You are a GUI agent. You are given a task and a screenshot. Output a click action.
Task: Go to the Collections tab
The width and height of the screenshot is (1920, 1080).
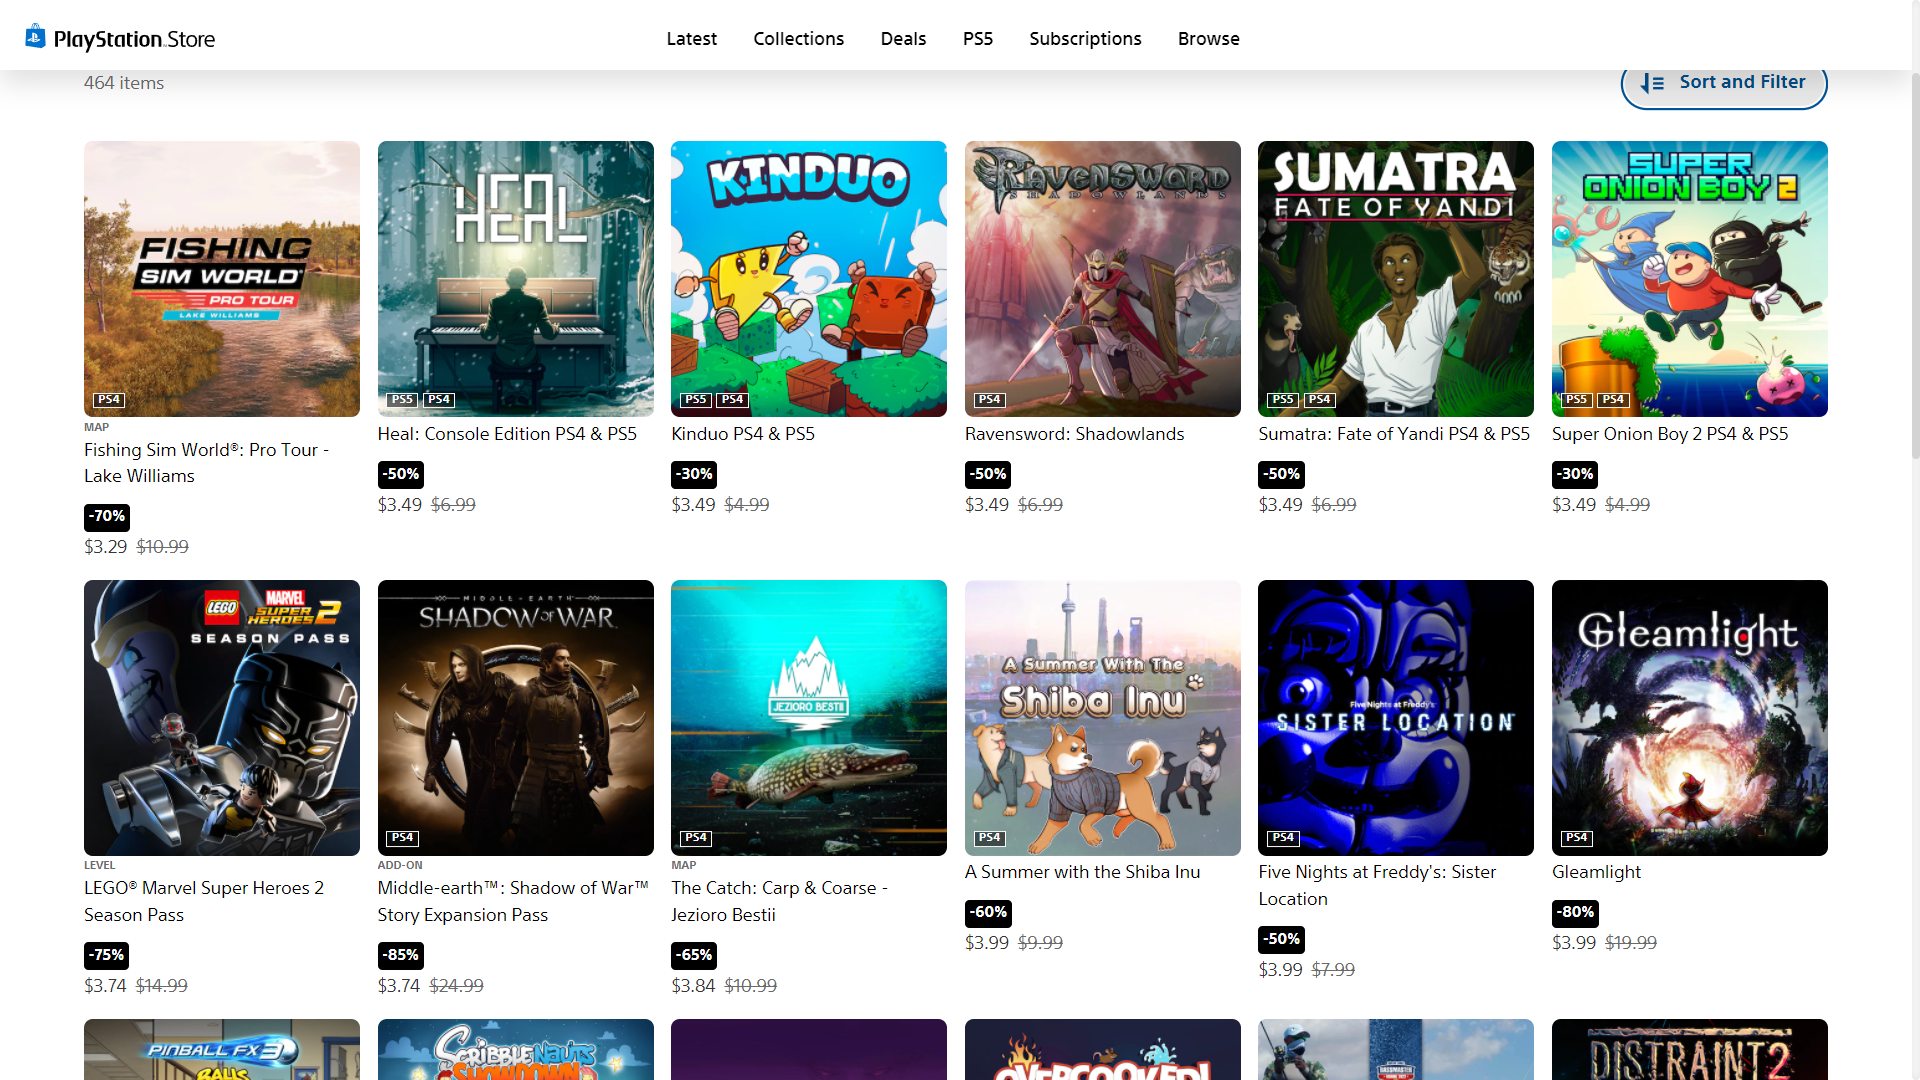[x=798, y=39]
